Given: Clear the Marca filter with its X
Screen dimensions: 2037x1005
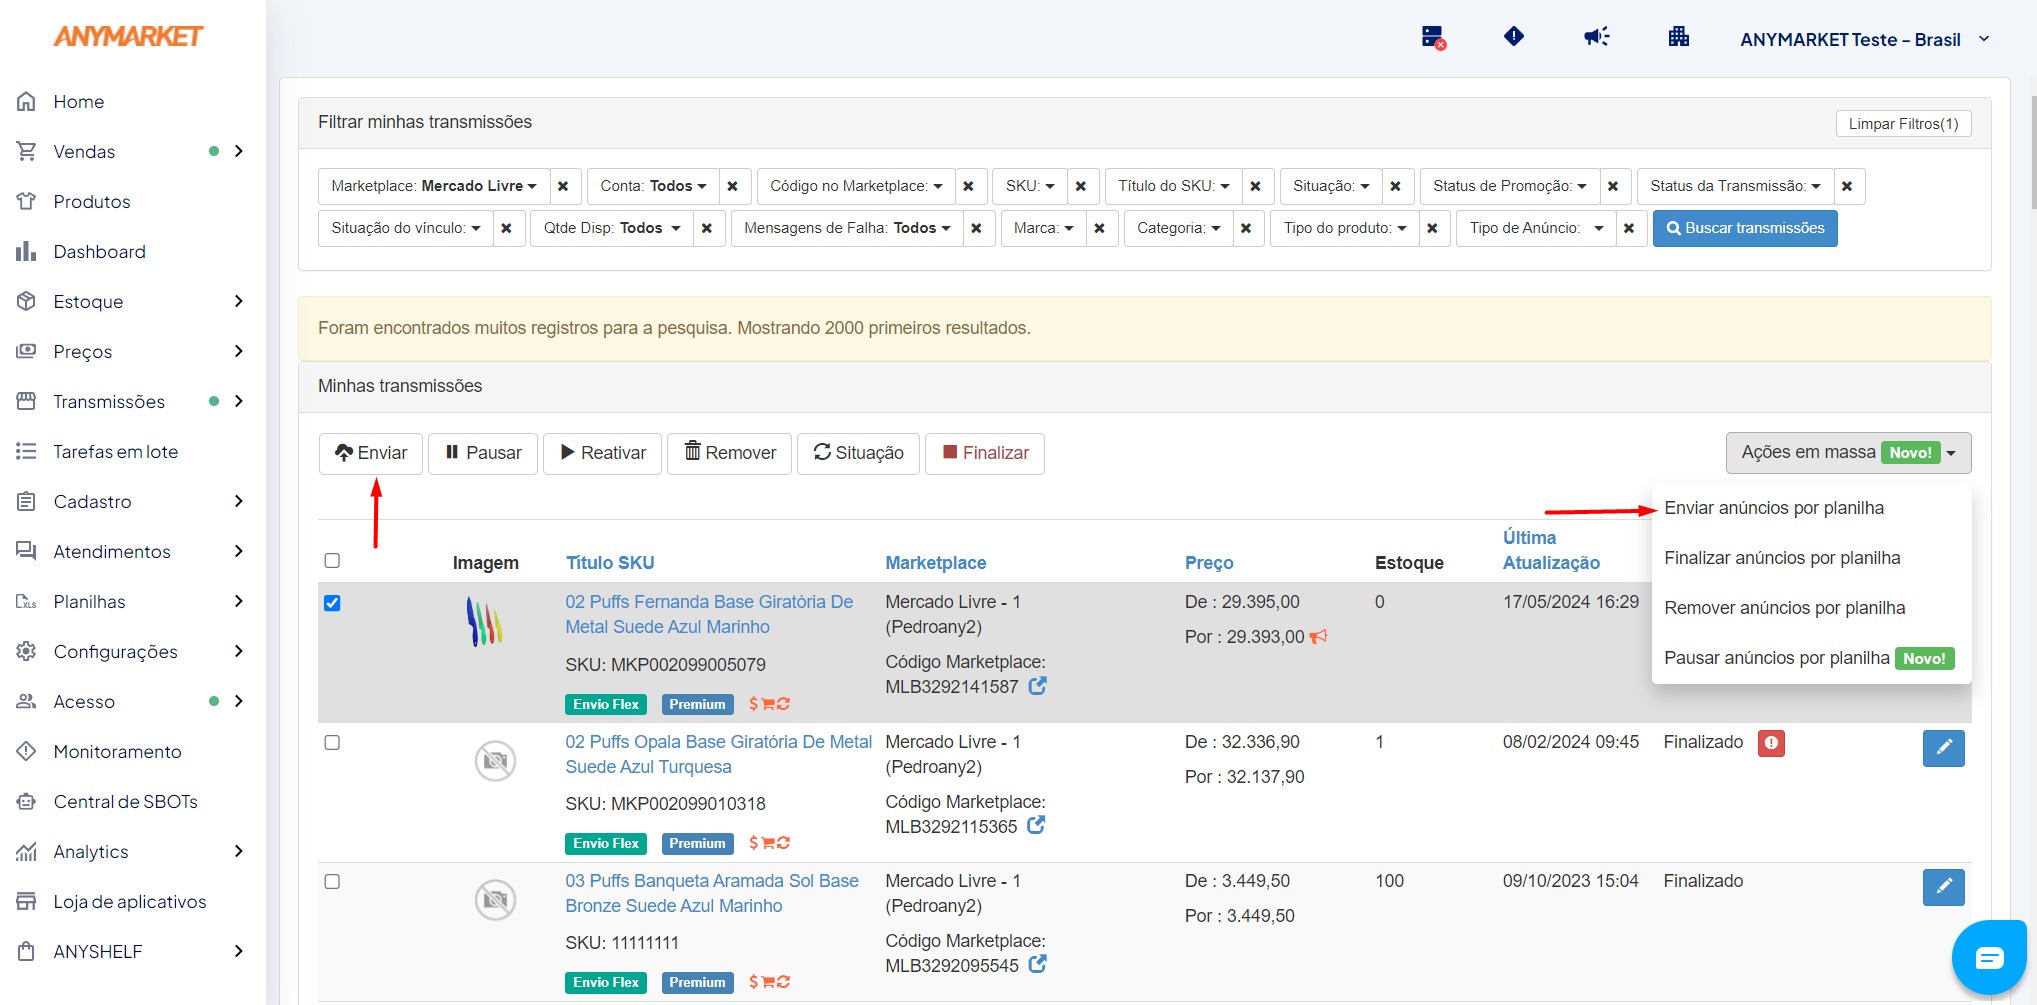Looking at the screenshot, I should coord(1099,228).
